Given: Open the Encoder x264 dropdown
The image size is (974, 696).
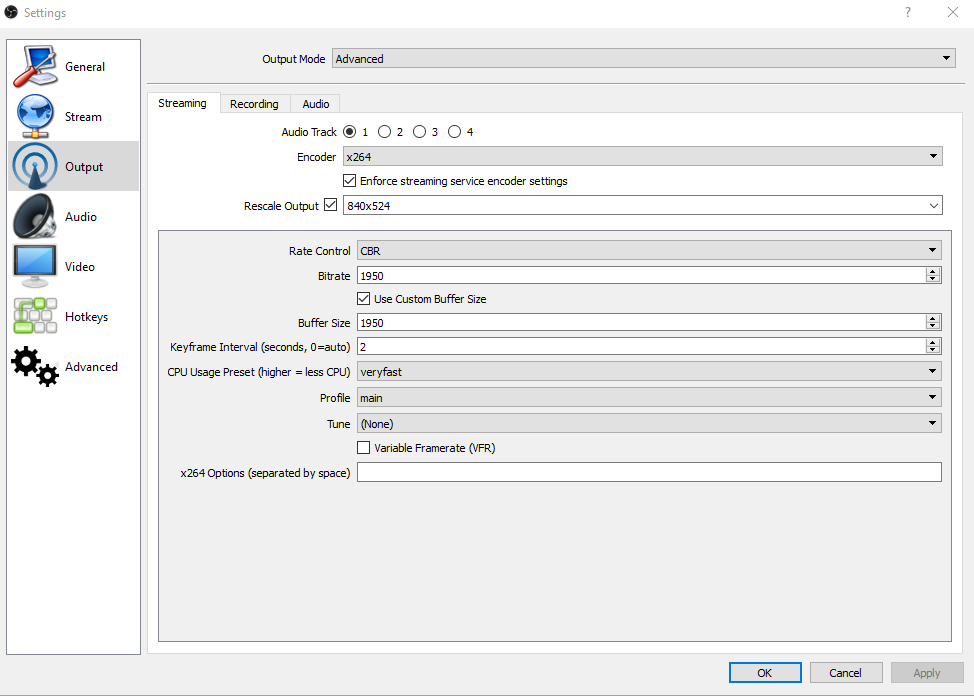Looking at the screenshot, I should point(642,157).
